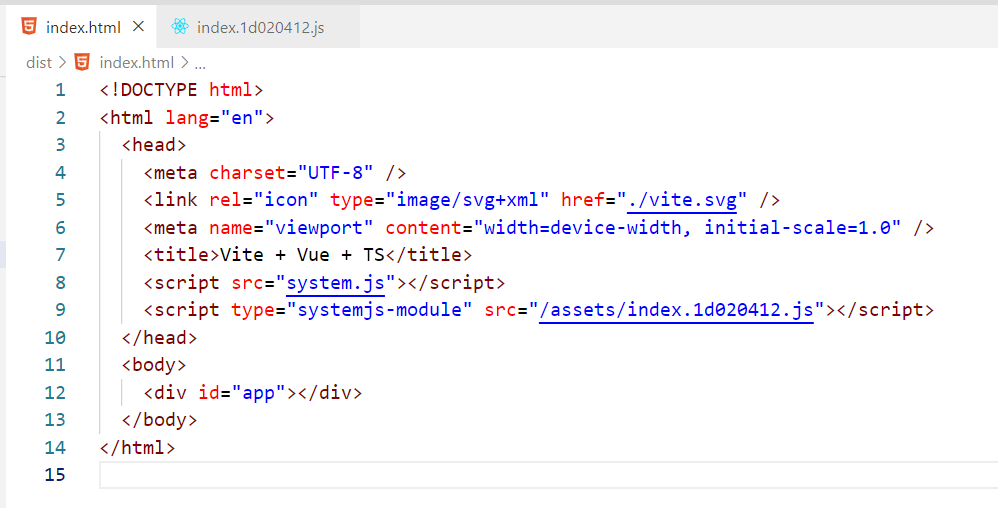Click the HTML5 icon on index.html tab
The height and width of the screenshot is (508, 998).
pyautogui.click(x=29, y=27)
